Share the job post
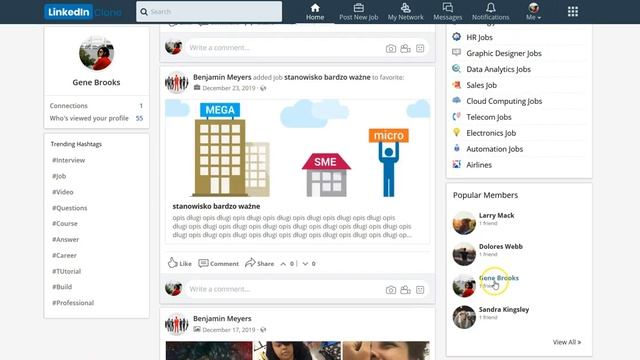The image size is (640, 360). [x=260, y=263]
